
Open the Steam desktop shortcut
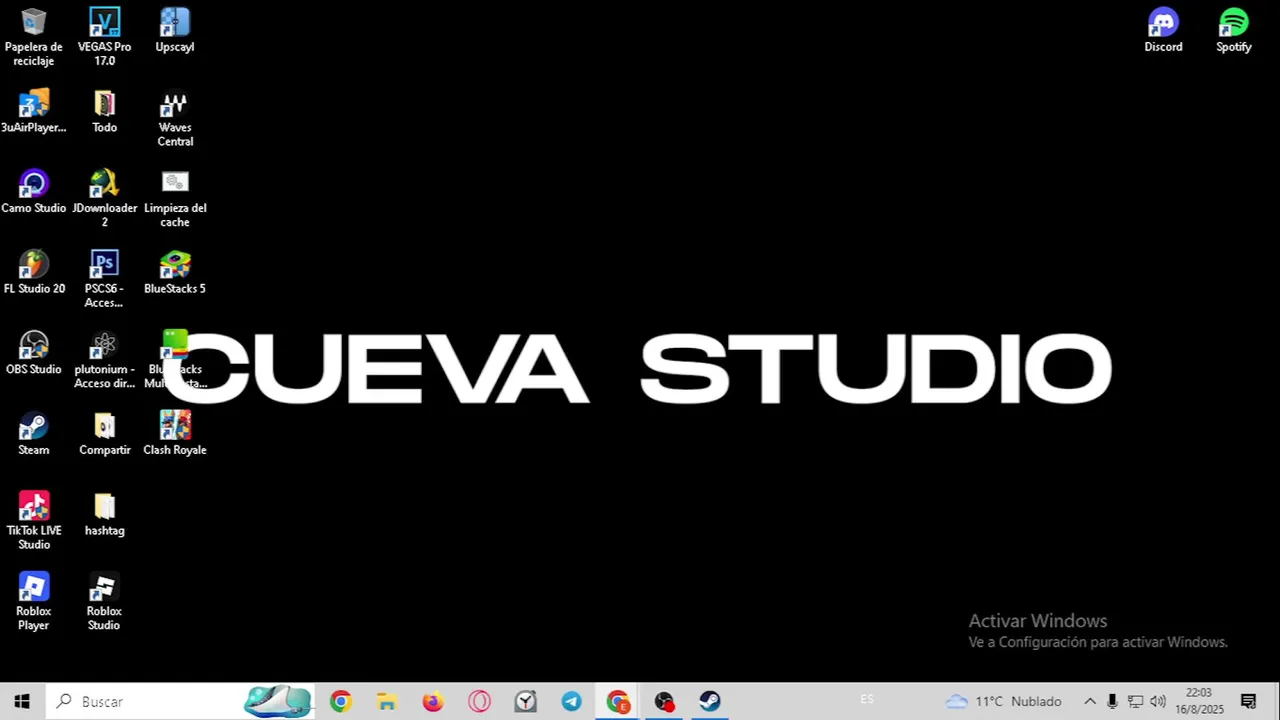tap(33, 434)
